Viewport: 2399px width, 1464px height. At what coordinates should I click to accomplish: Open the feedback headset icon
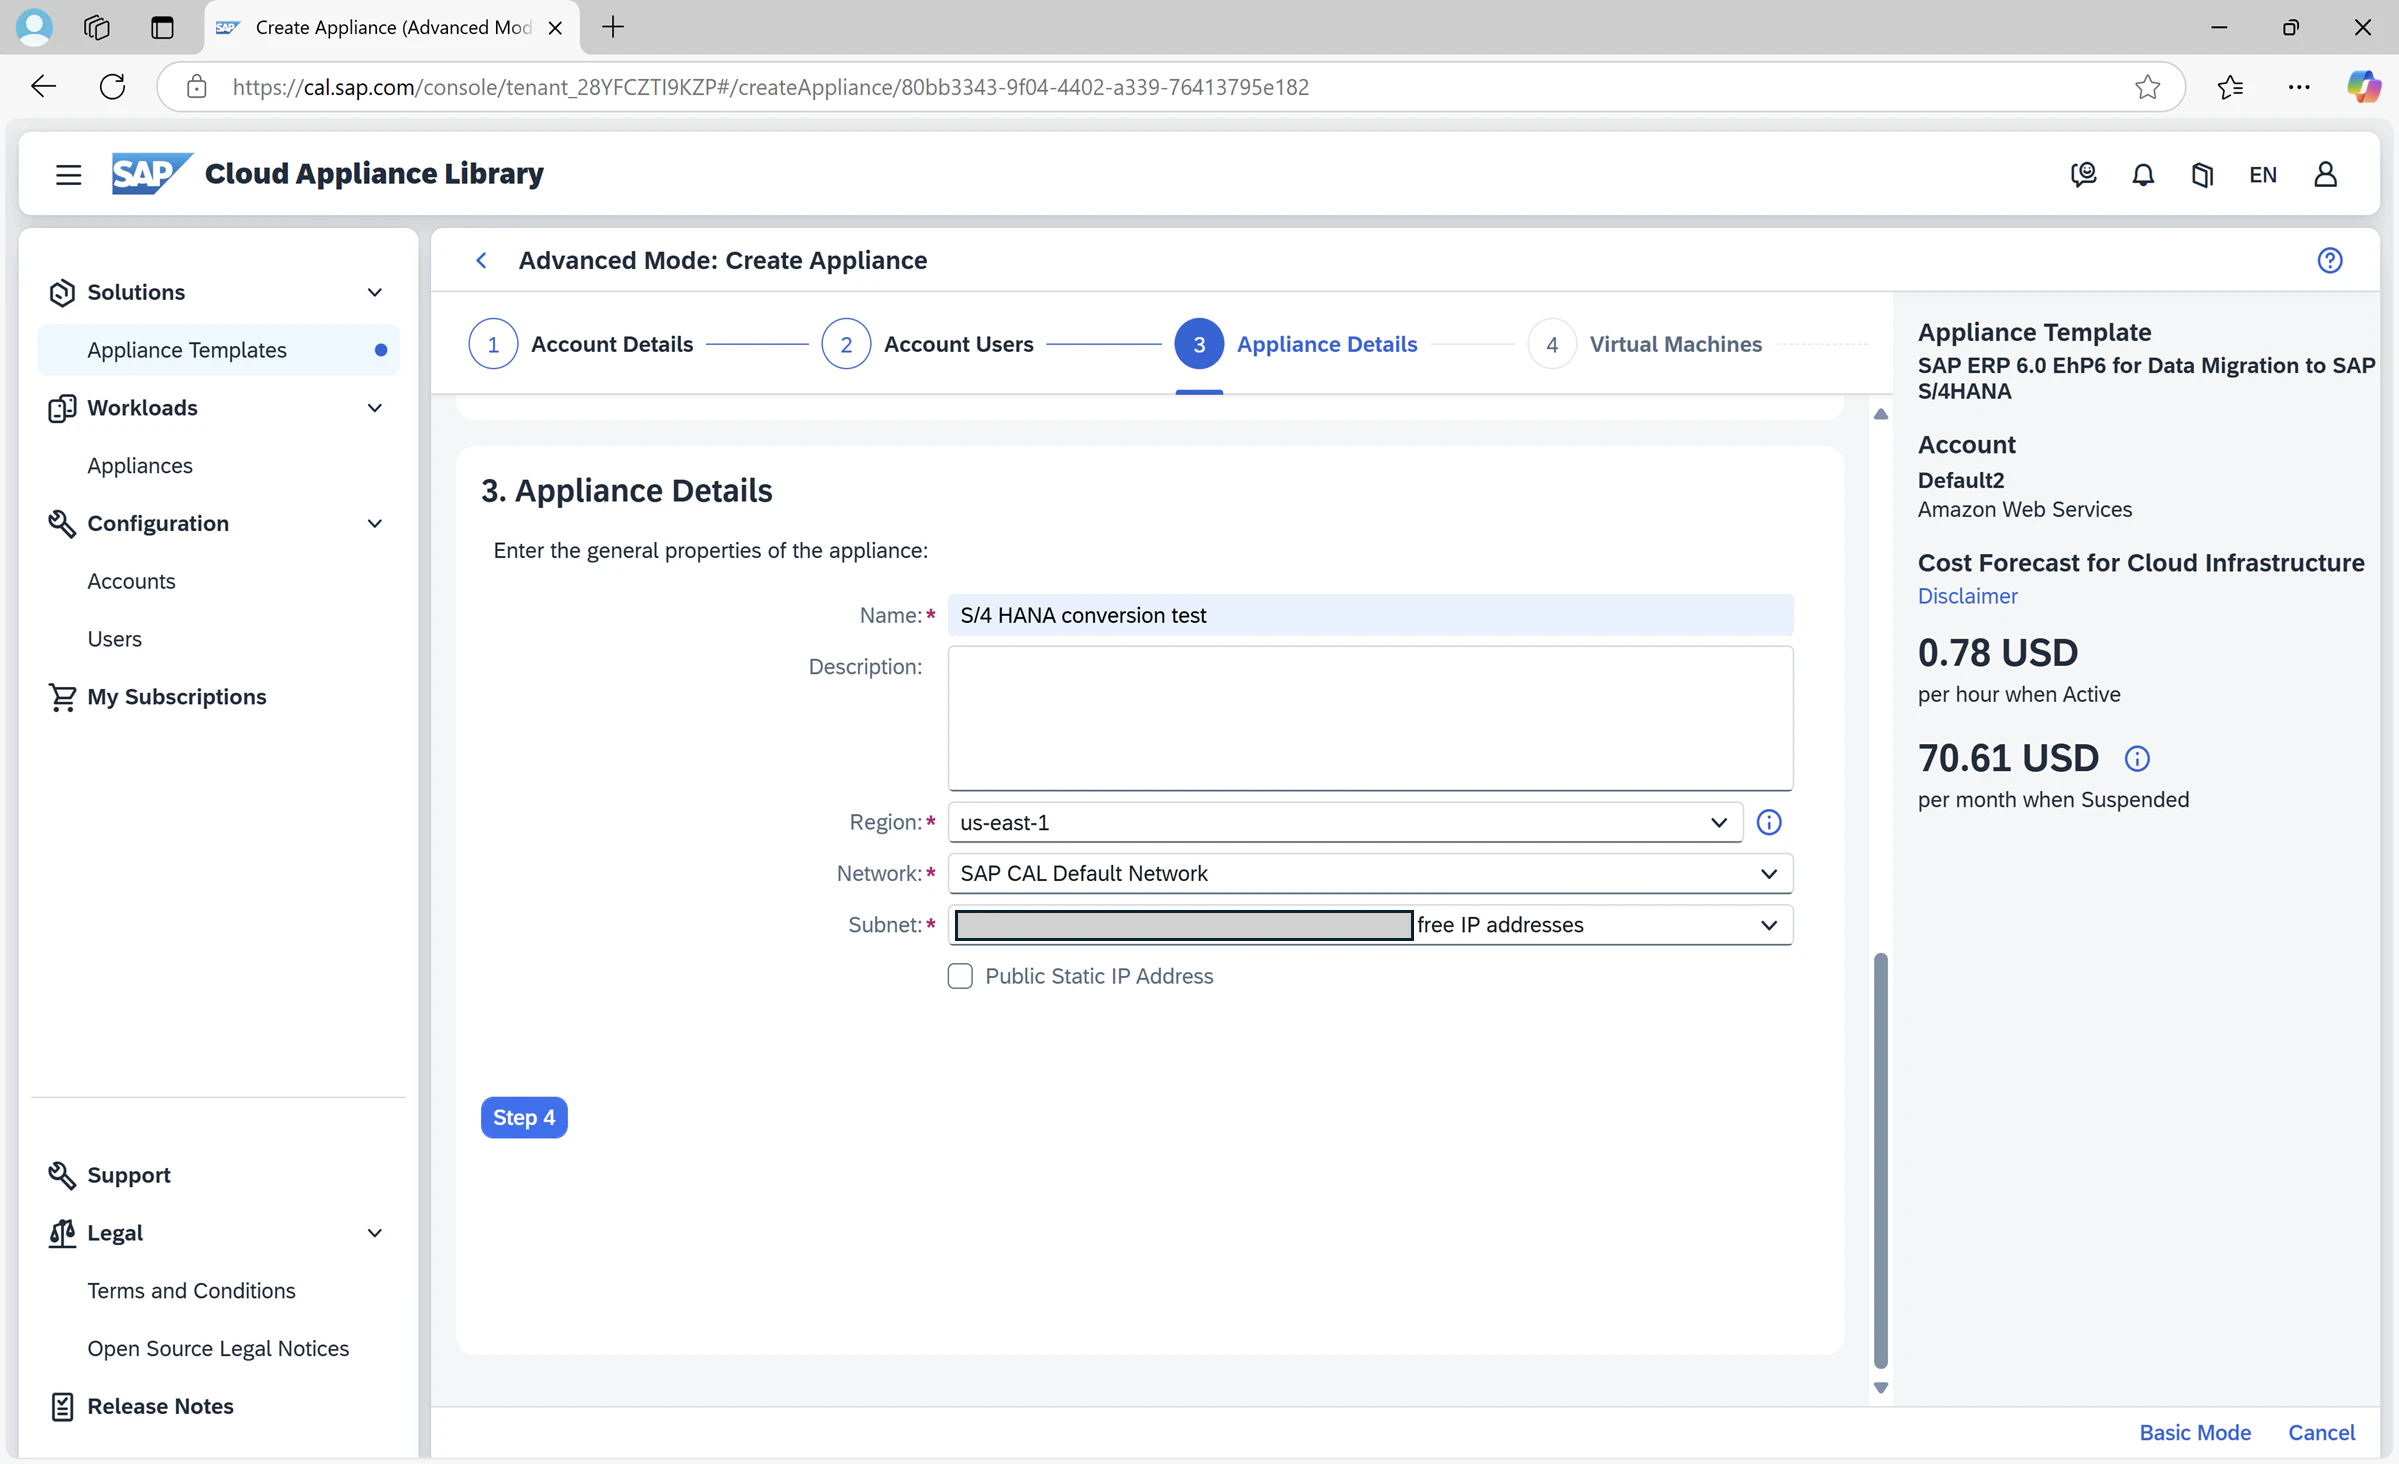pyautogui.click(x=2083, y=174)
